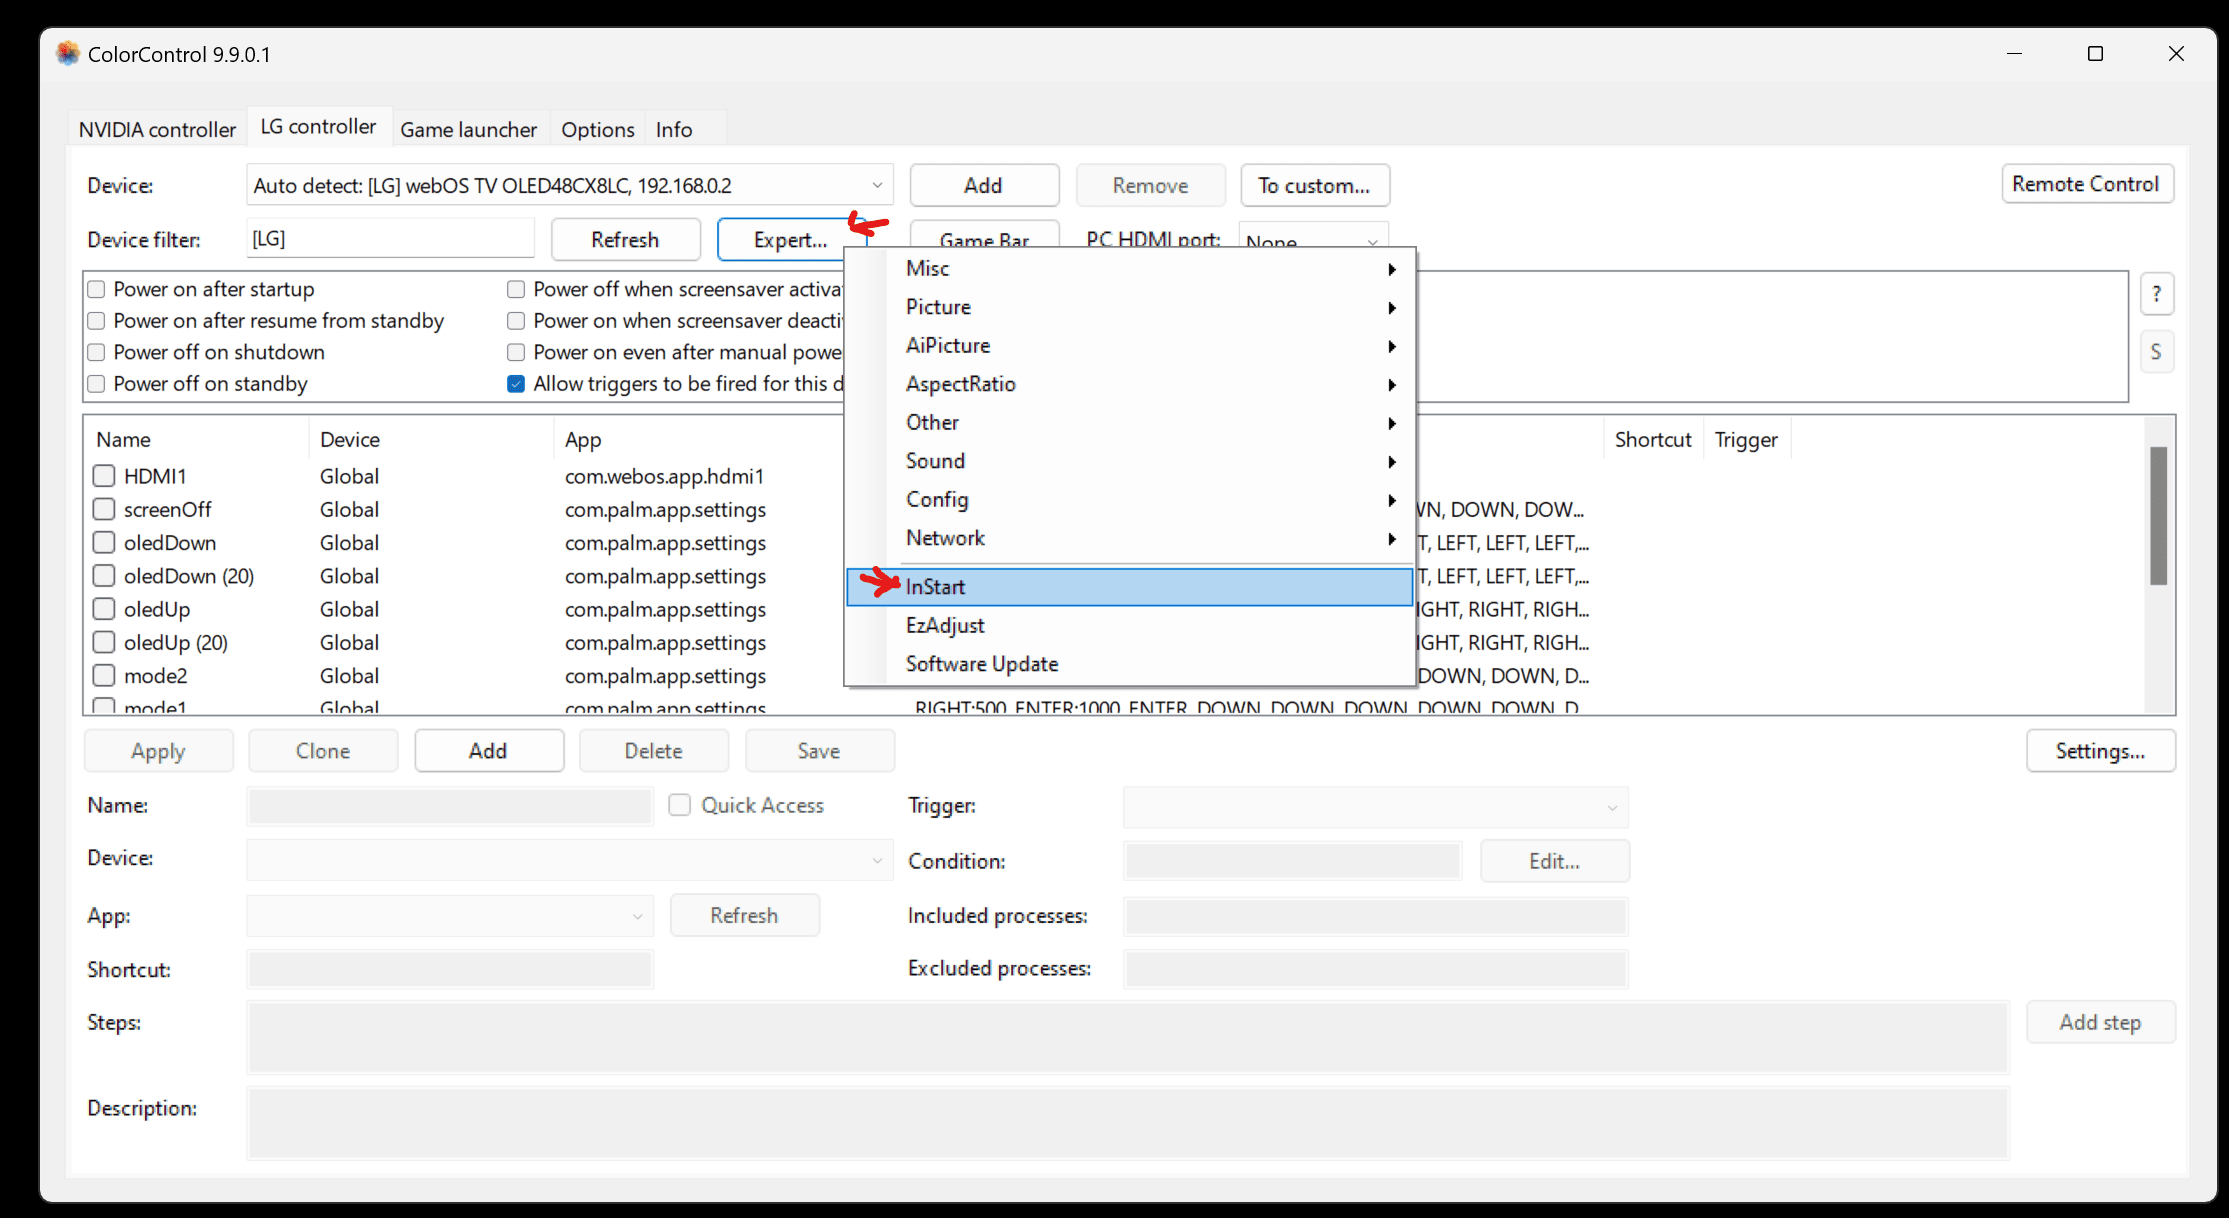Enable Power off on shutdown

click(96, 352)
